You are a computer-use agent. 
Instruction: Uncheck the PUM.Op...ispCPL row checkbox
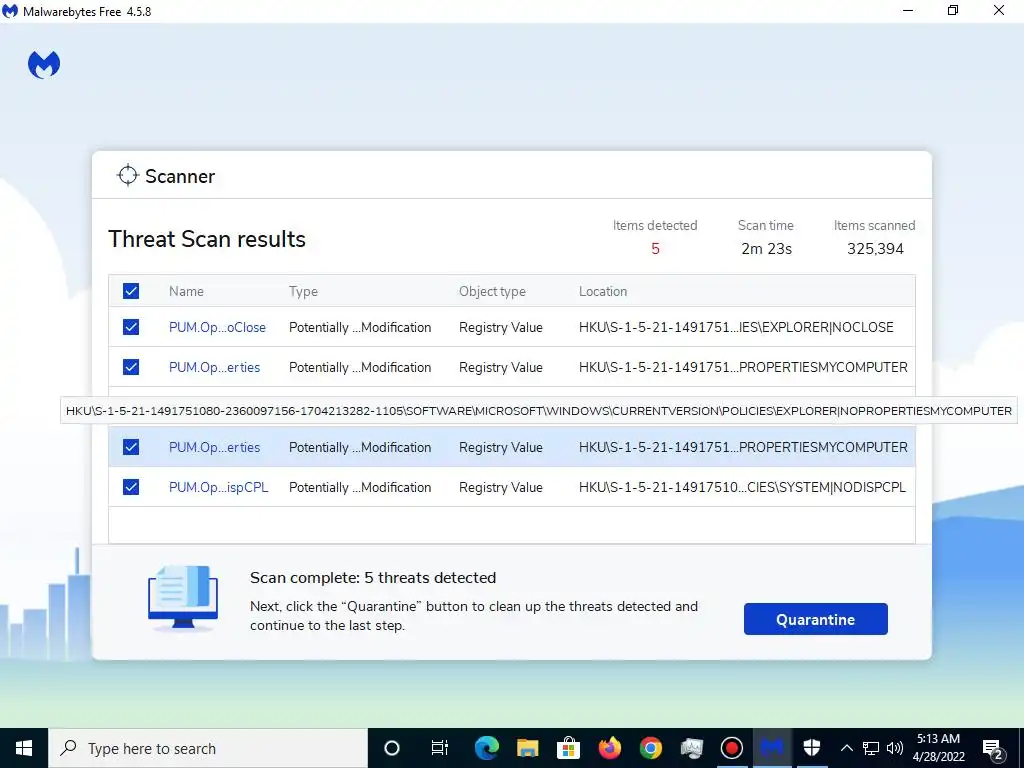click(131, 487)
